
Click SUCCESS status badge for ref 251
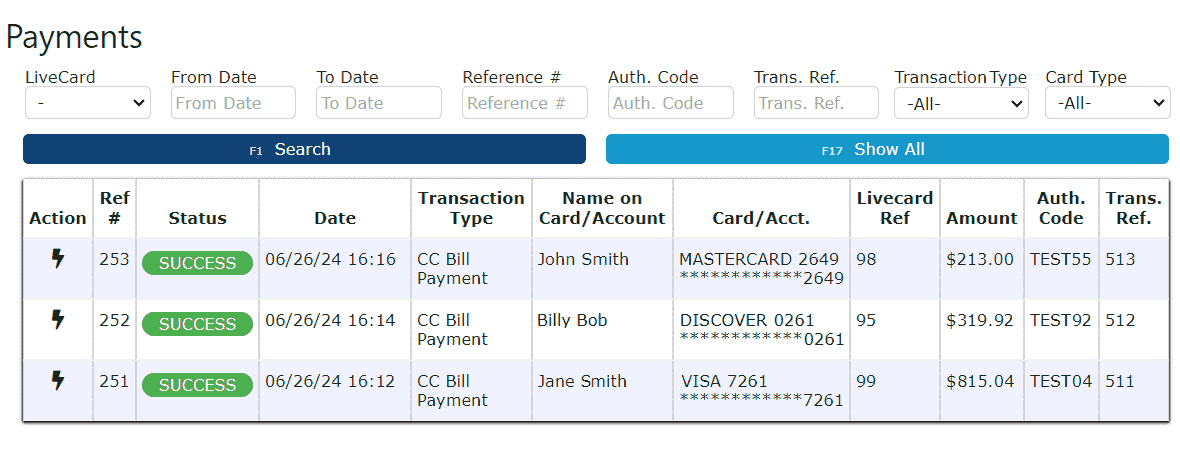tap(197, 385)
